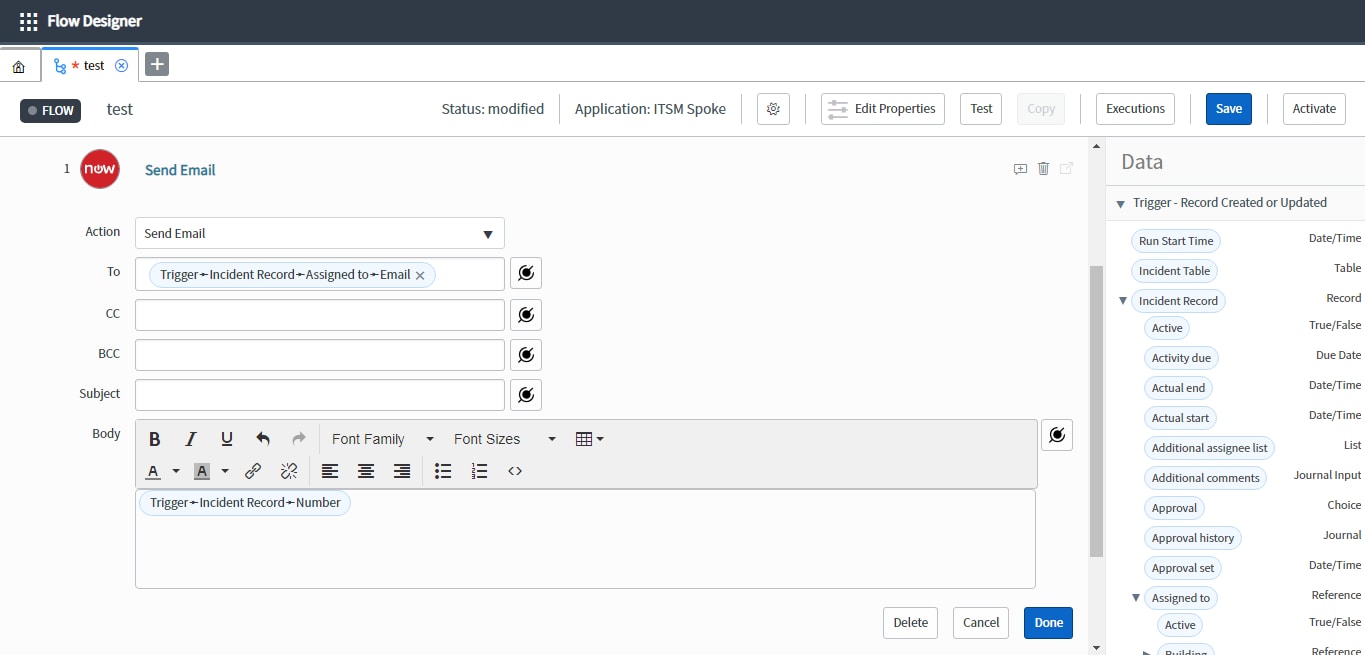Screen dimensions: 1365x655
Task: Click the Edit Properties button
Action: 884,109
